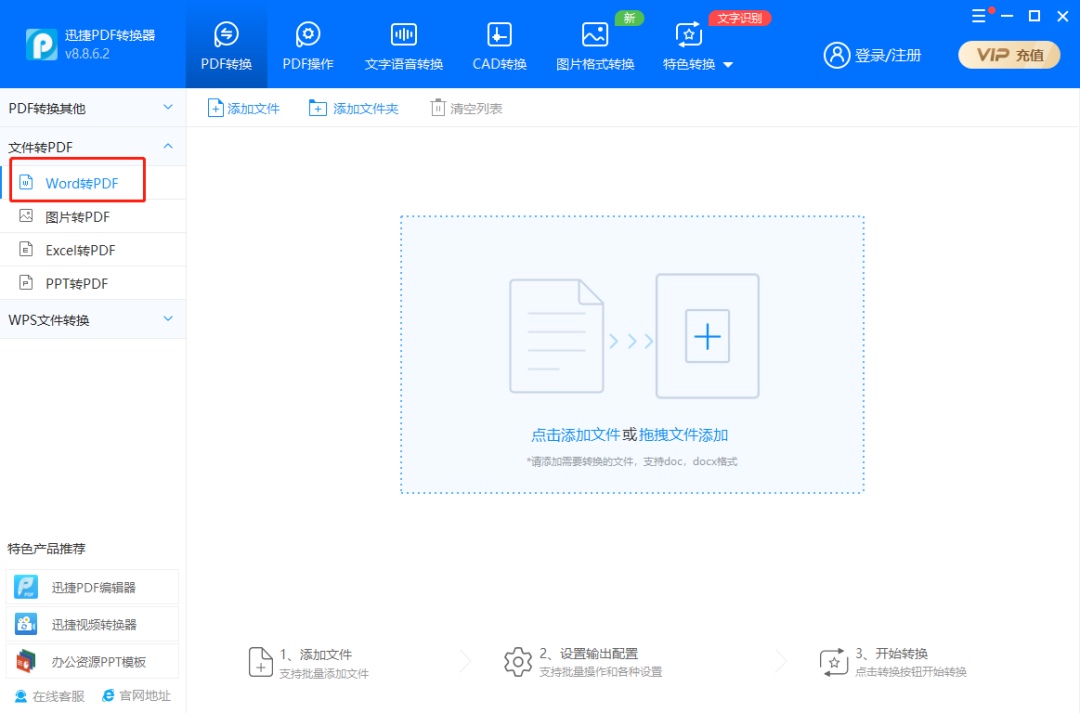Open the 官网地址 link at bottom

click(144, 696)
